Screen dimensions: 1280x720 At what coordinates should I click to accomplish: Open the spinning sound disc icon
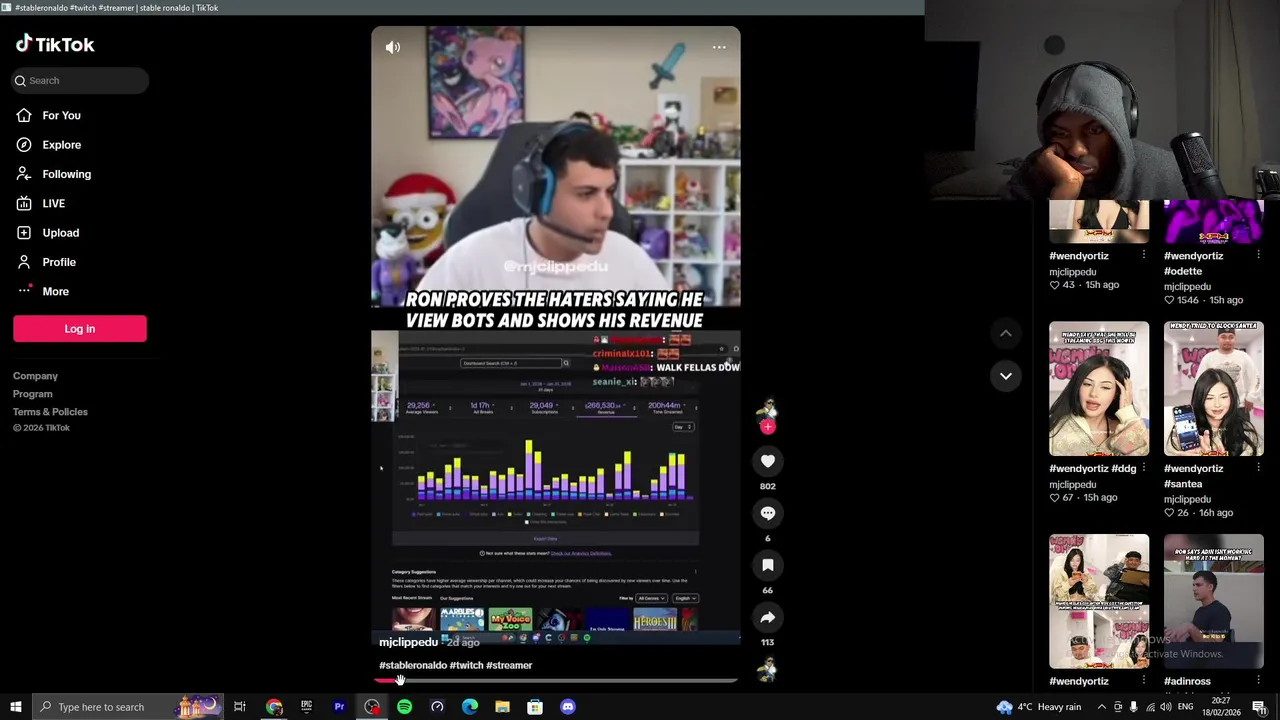click(x=767, y=670)
